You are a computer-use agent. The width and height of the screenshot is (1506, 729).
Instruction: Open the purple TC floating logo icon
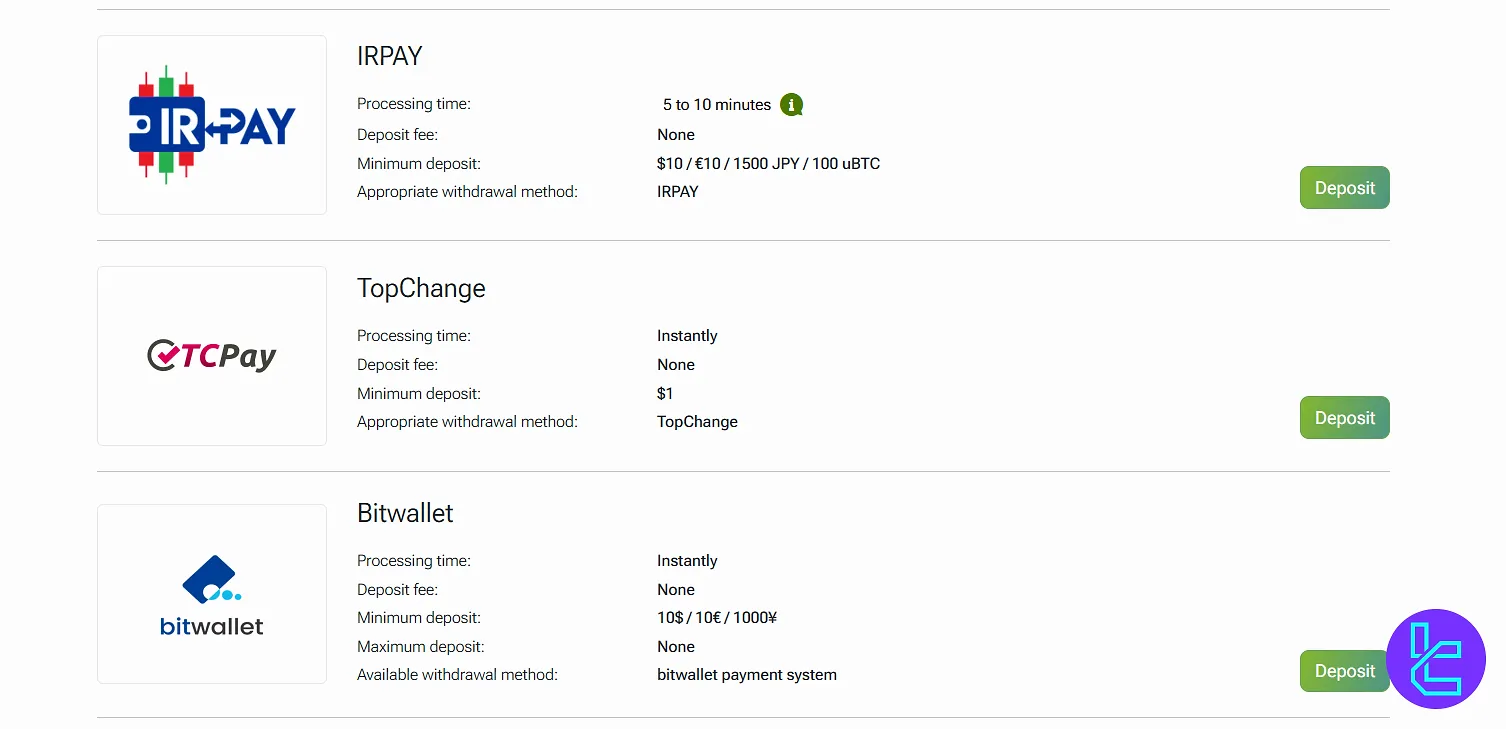pyautogui.click(x=1436, y=659)
